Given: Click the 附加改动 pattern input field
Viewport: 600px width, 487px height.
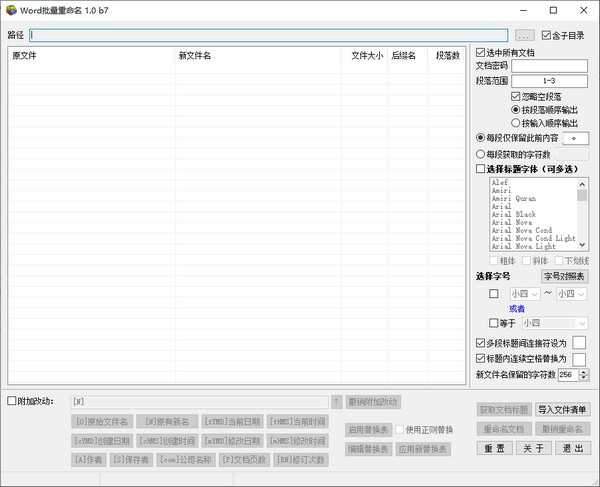Looking at the screenshot, I should coord(200,402).
